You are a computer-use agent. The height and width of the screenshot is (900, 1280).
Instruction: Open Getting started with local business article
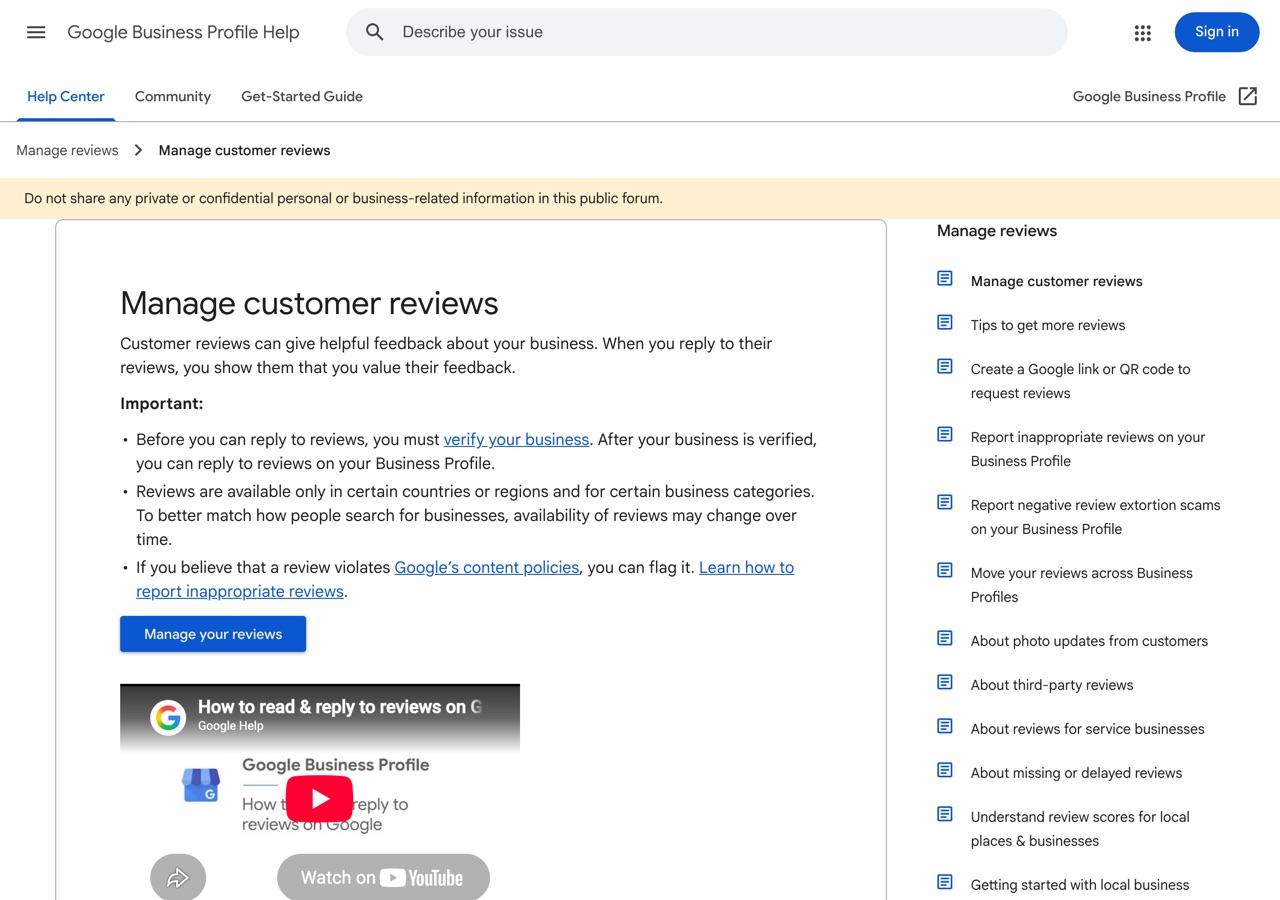click(x=1080, y=885)
